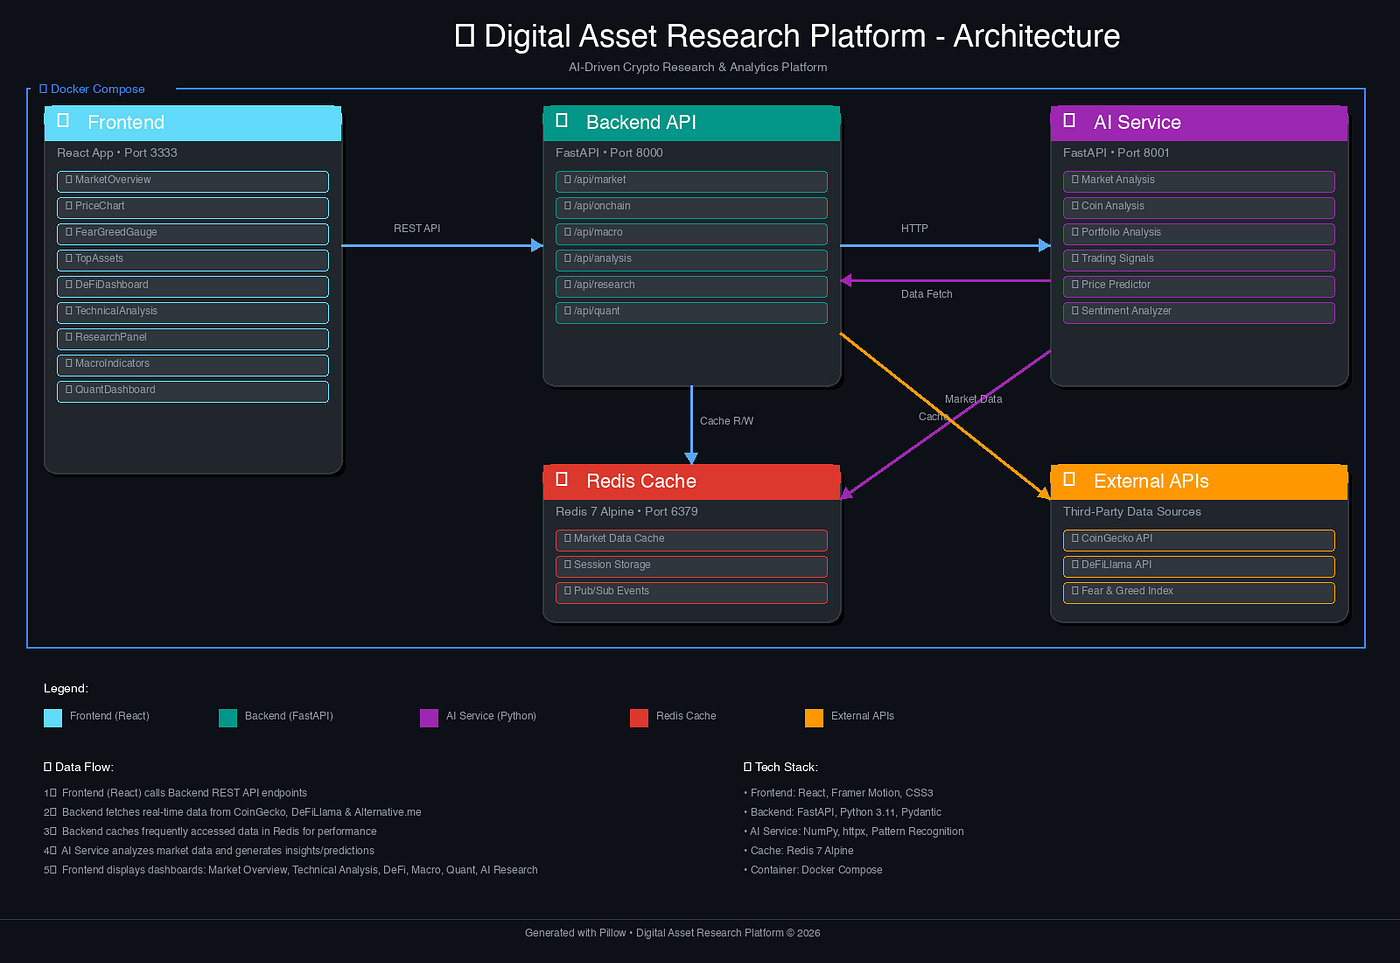
Task: Click the Sentiment Analyzer icon
Action: click(x=1074, y=310)
